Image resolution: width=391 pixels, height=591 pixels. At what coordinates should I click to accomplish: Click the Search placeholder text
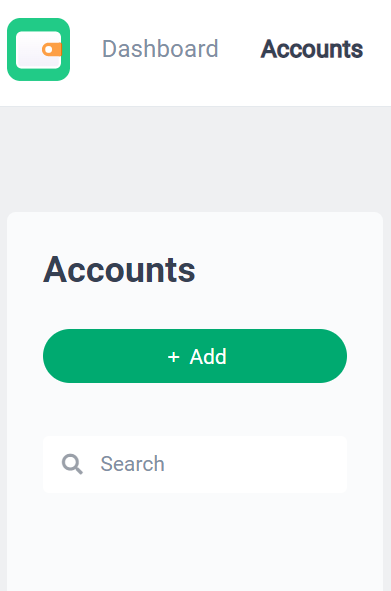click(132, 464)
